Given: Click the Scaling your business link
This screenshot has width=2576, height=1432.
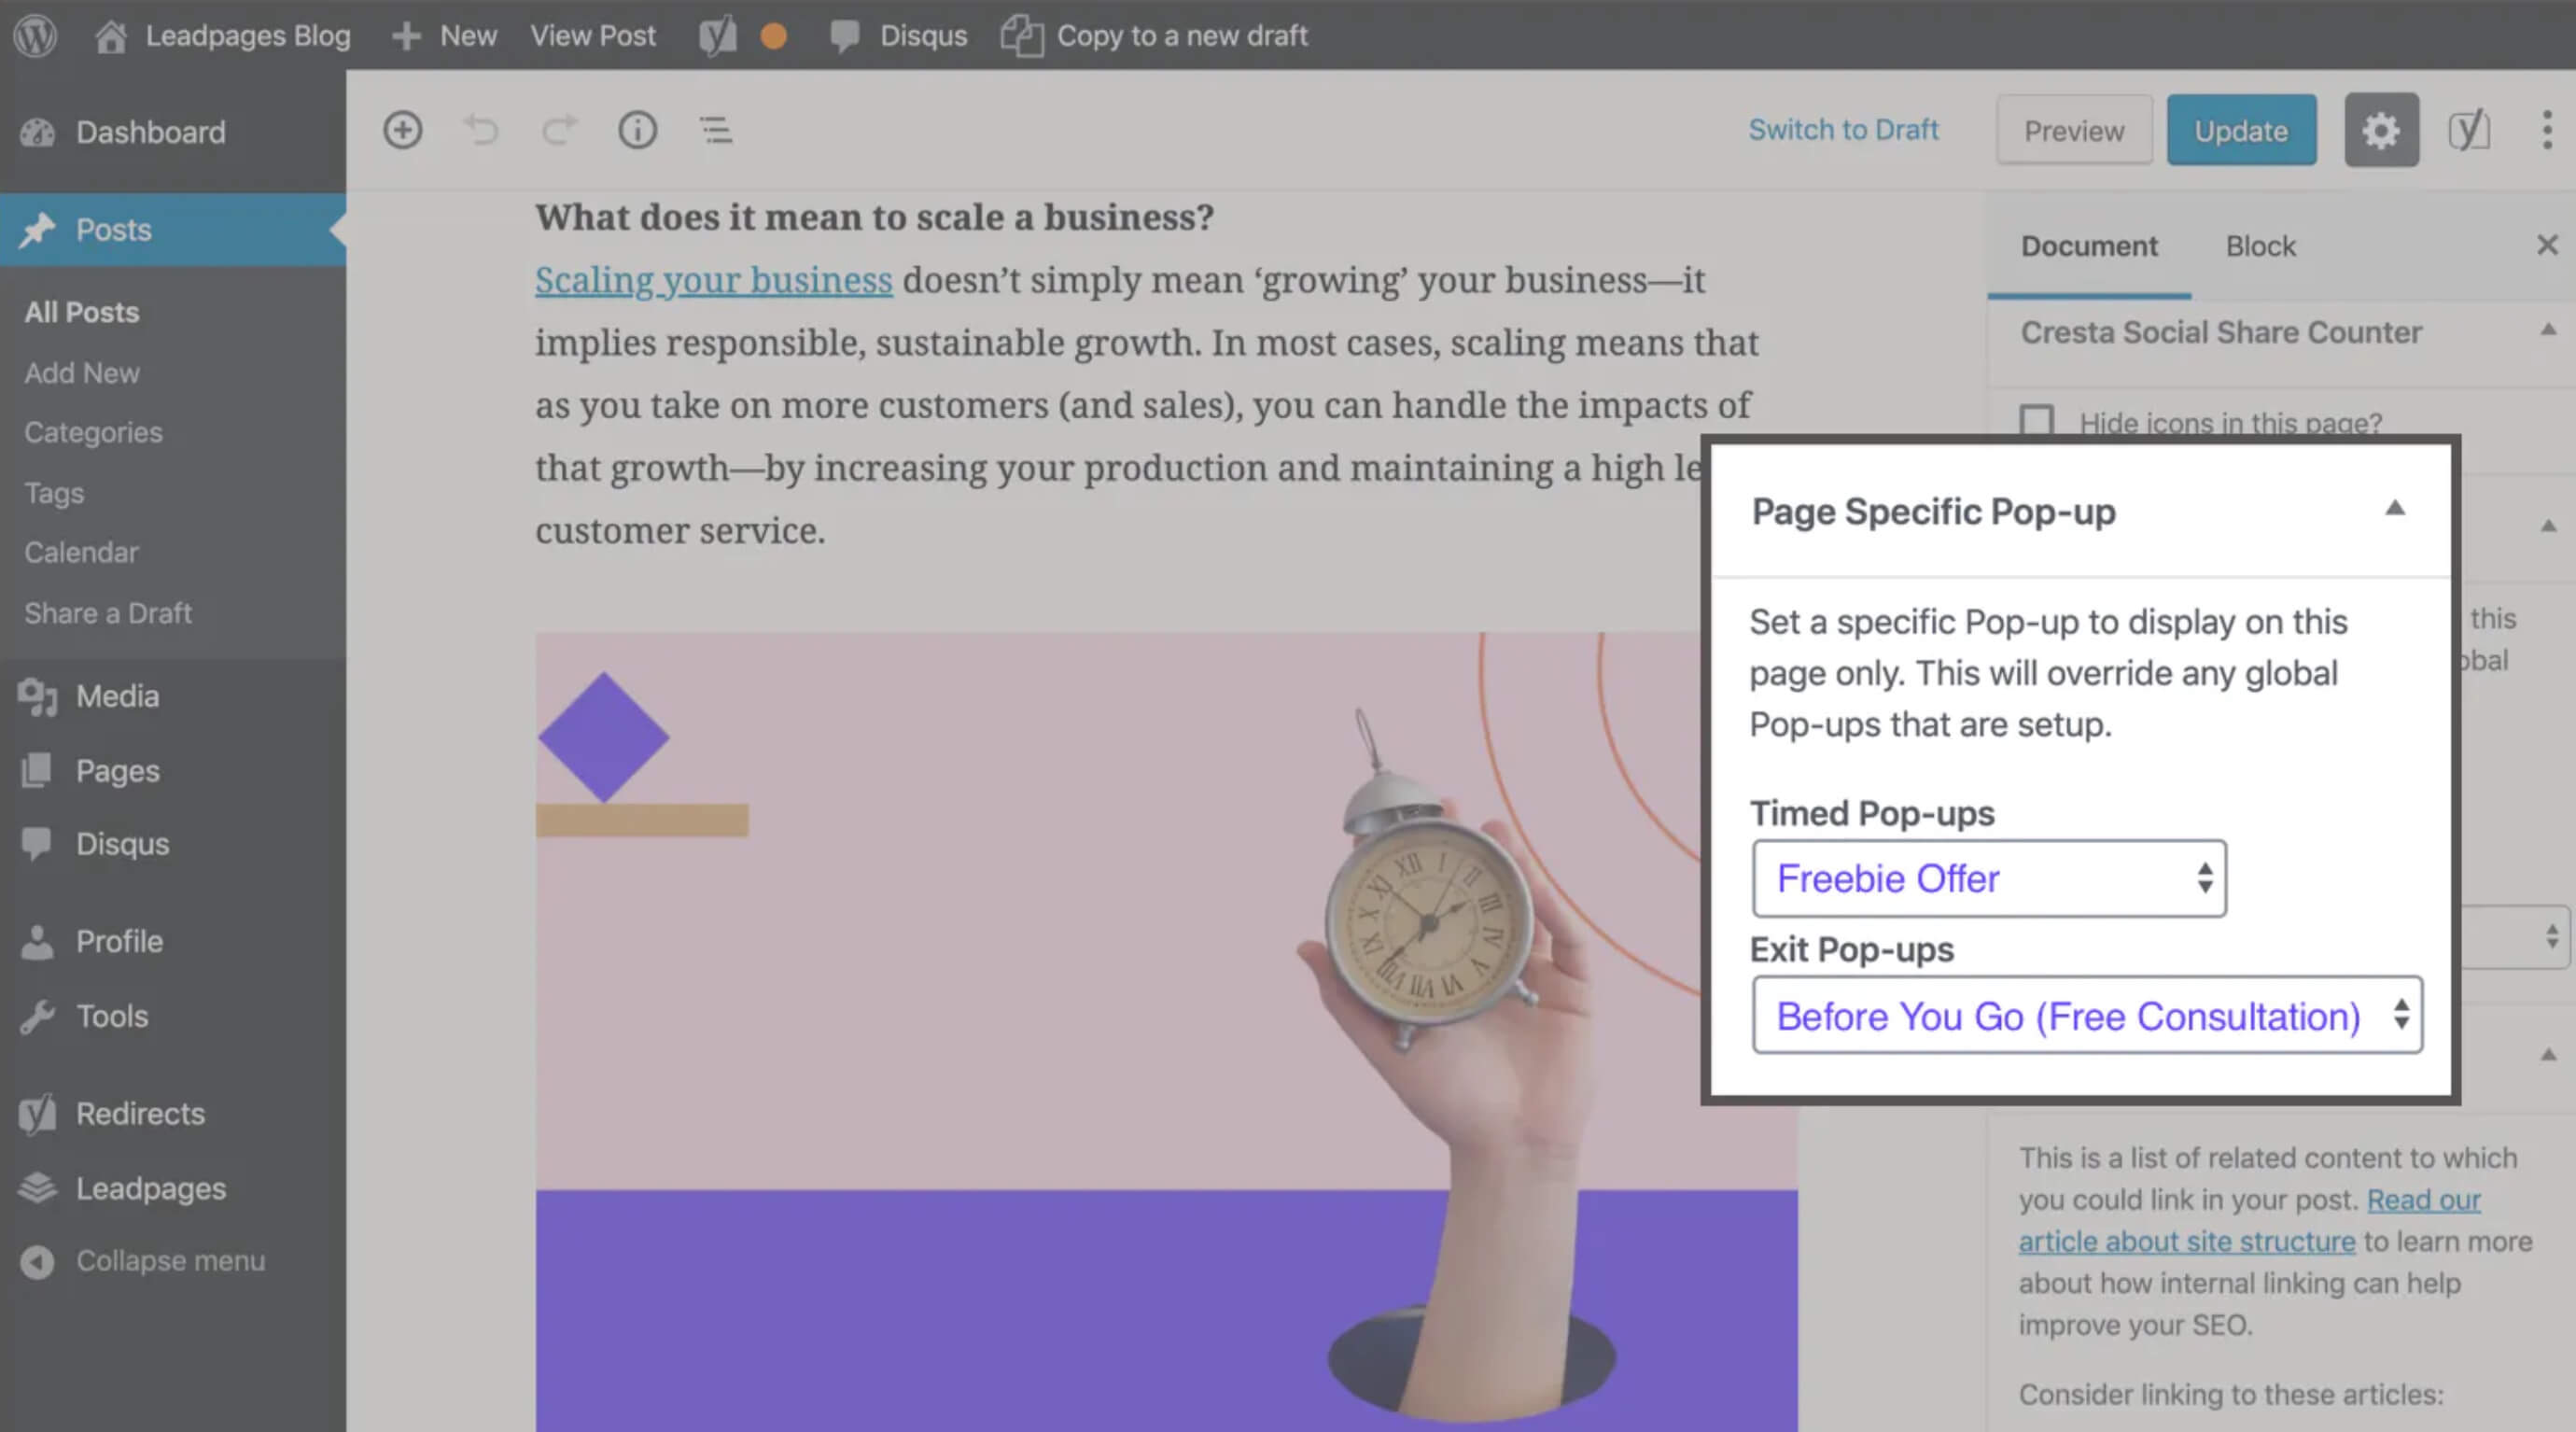Looking at the screenshot, I should [x=712, y=278].
